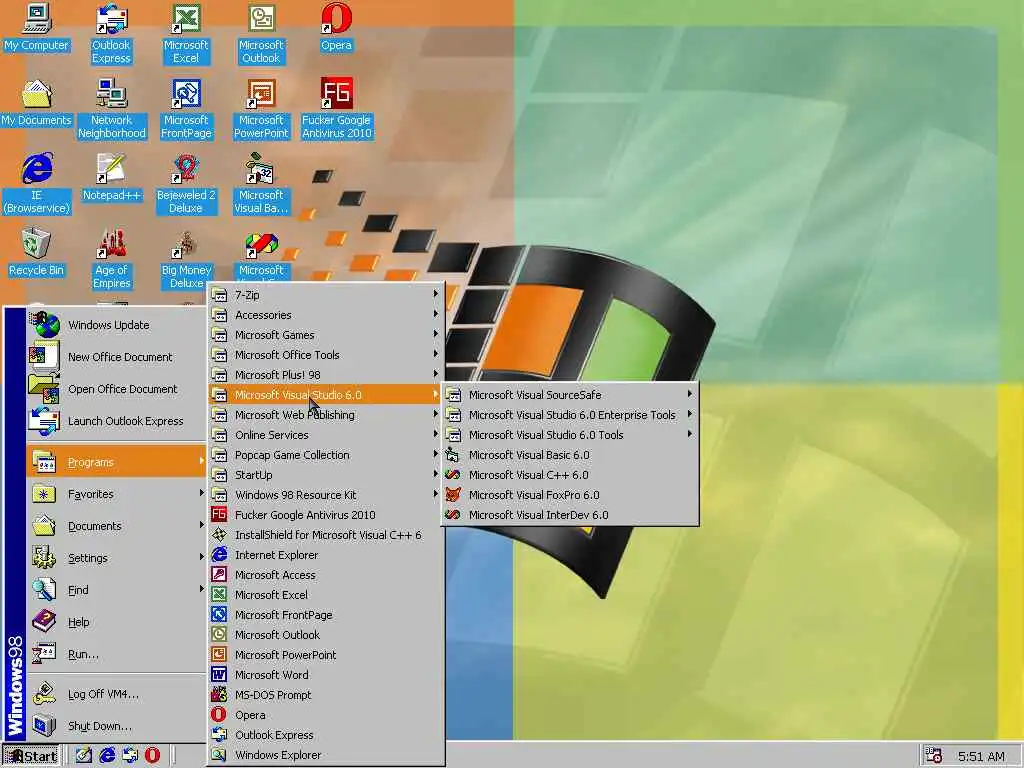Click task scheduler icon in system tray

click(x=934, y=756)
